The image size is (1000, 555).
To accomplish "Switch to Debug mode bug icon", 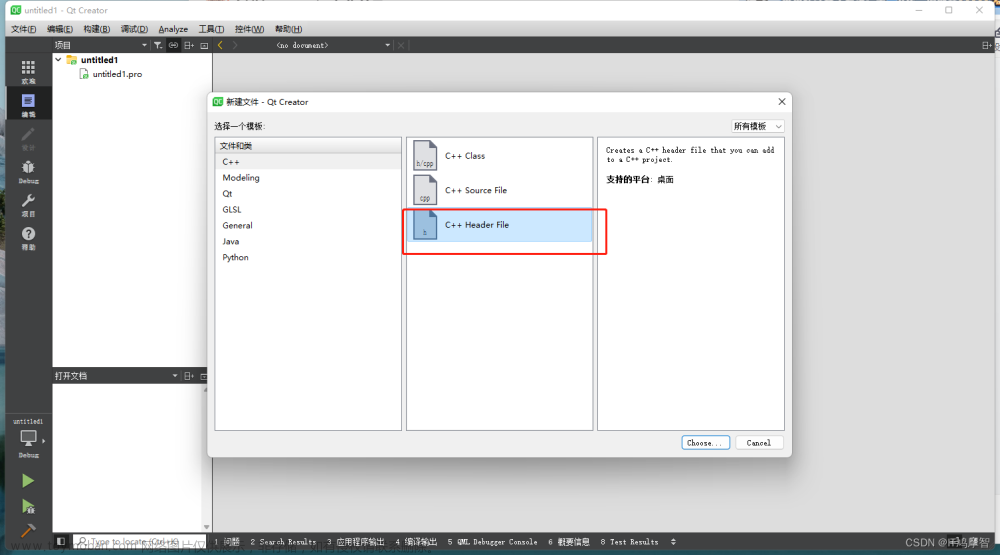I will (x=28, y=171).
